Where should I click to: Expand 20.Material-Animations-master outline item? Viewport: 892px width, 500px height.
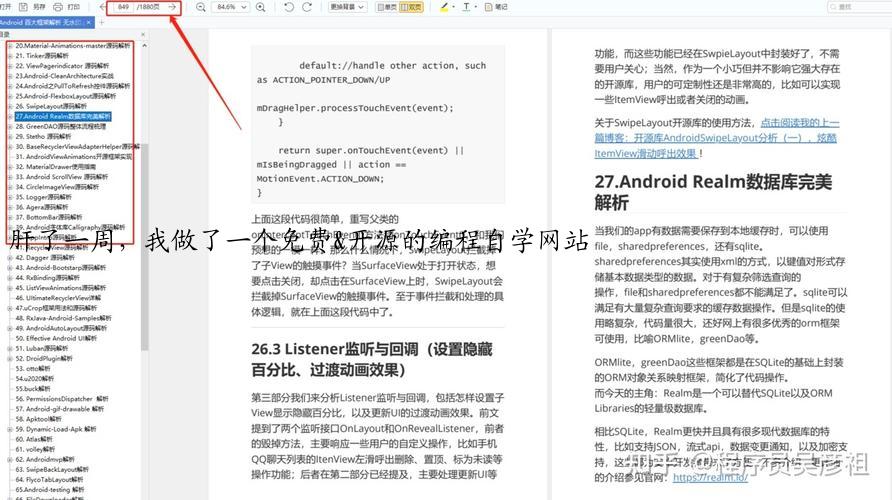pyautogui.click(x=10, y=46)
